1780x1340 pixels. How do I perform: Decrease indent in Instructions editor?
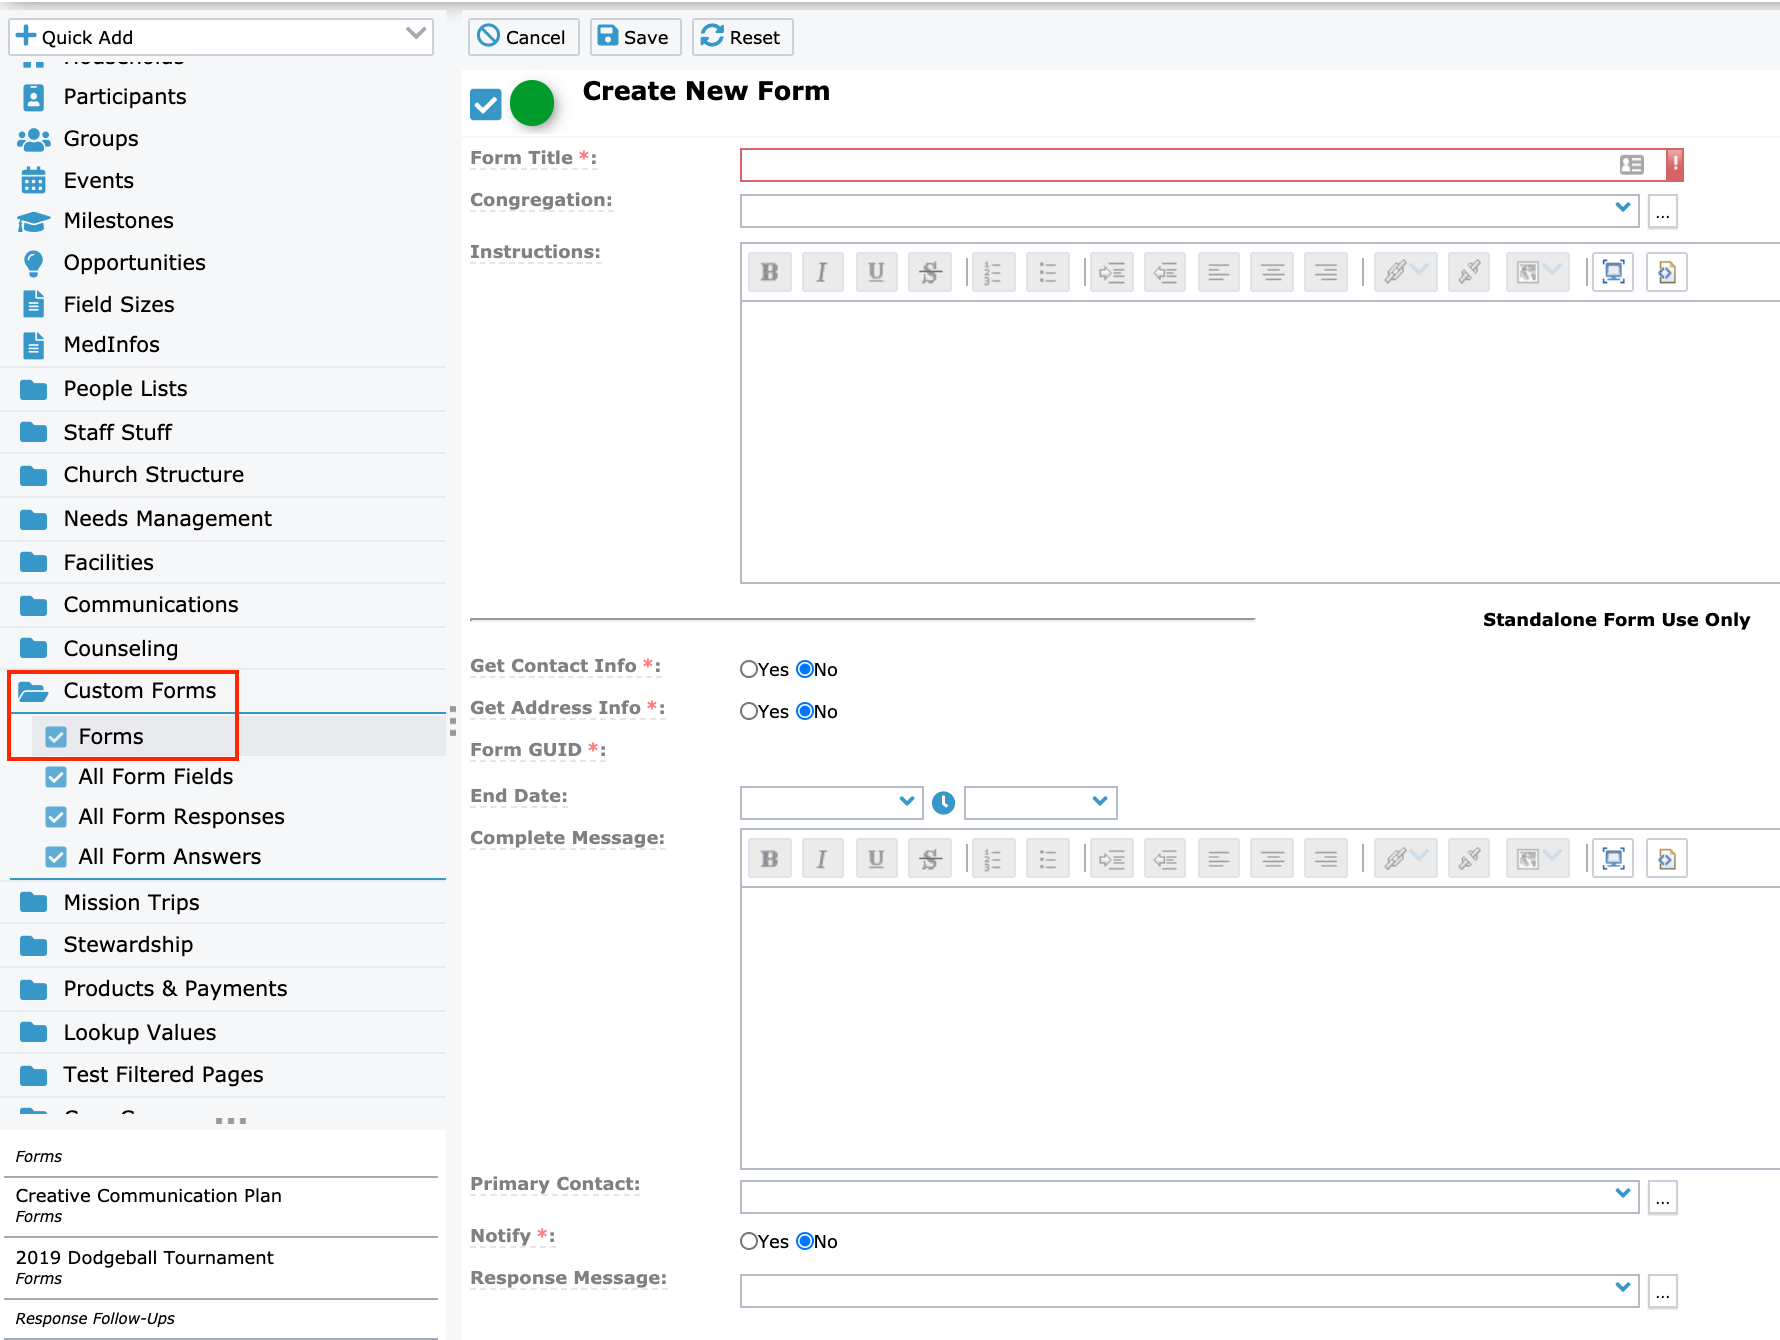[1165, 272]
